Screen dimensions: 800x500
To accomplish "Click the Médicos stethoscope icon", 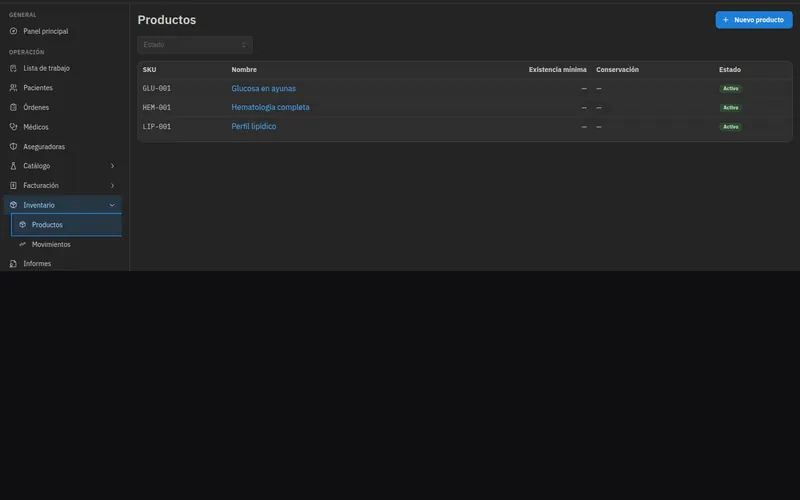I will click(13, 127).
